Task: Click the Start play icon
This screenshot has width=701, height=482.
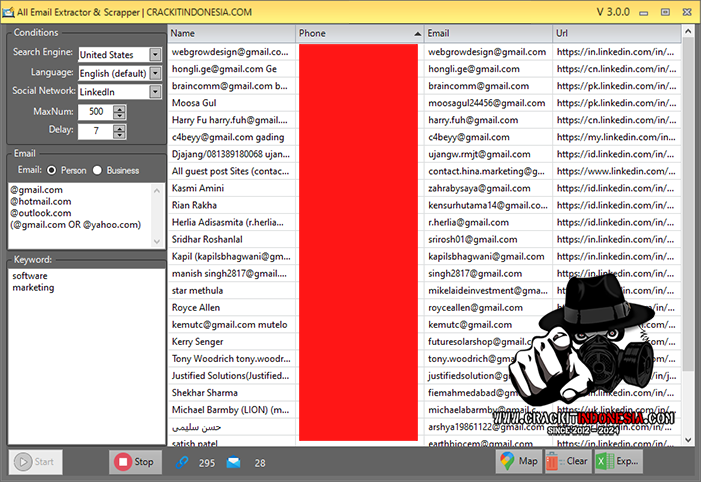Action: pyautogui.click(x=22, y=462)
